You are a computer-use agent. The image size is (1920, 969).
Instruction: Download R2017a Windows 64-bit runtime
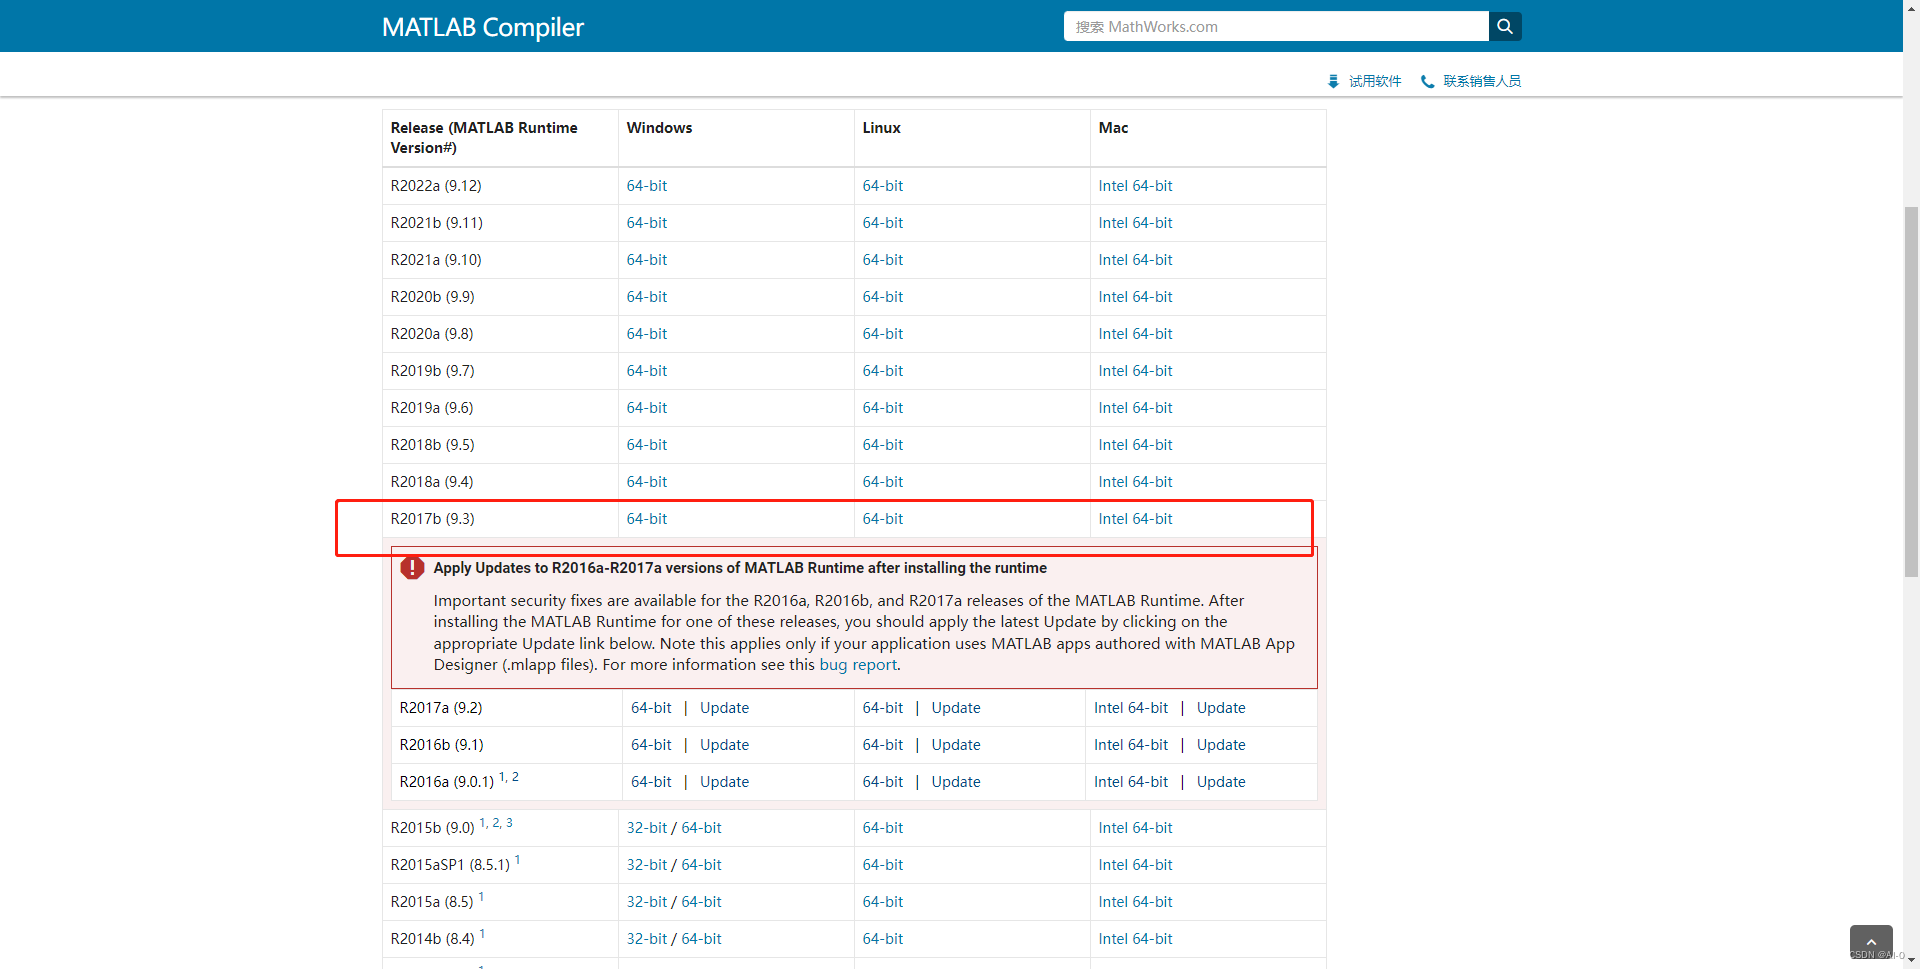(x=651, y=708)
